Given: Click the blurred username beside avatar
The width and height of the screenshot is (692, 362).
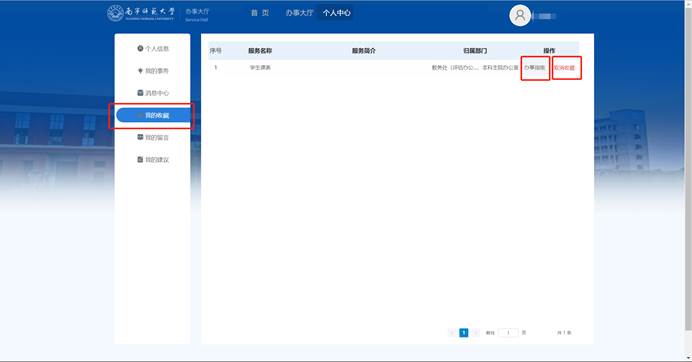Looking at the screenshot, I should point(545,16).
